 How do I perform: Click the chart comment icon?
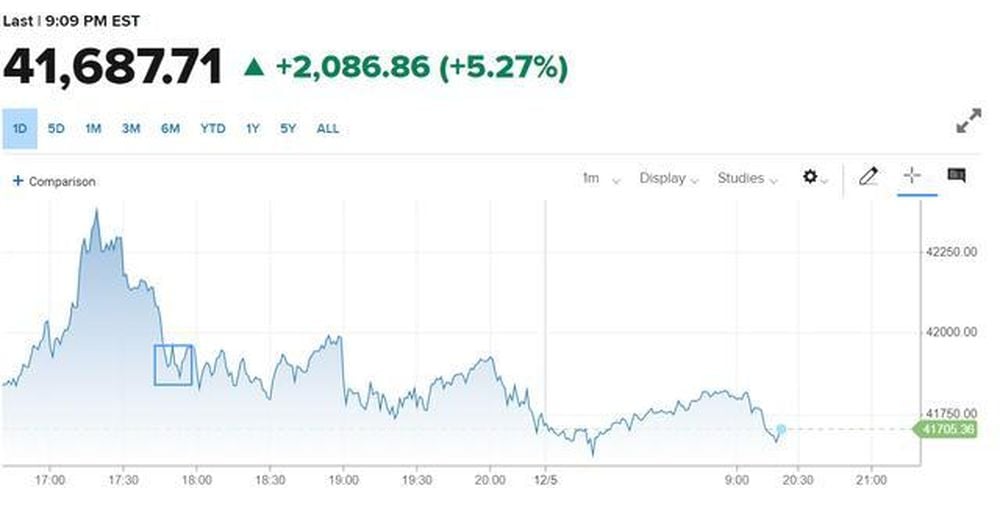956,176
